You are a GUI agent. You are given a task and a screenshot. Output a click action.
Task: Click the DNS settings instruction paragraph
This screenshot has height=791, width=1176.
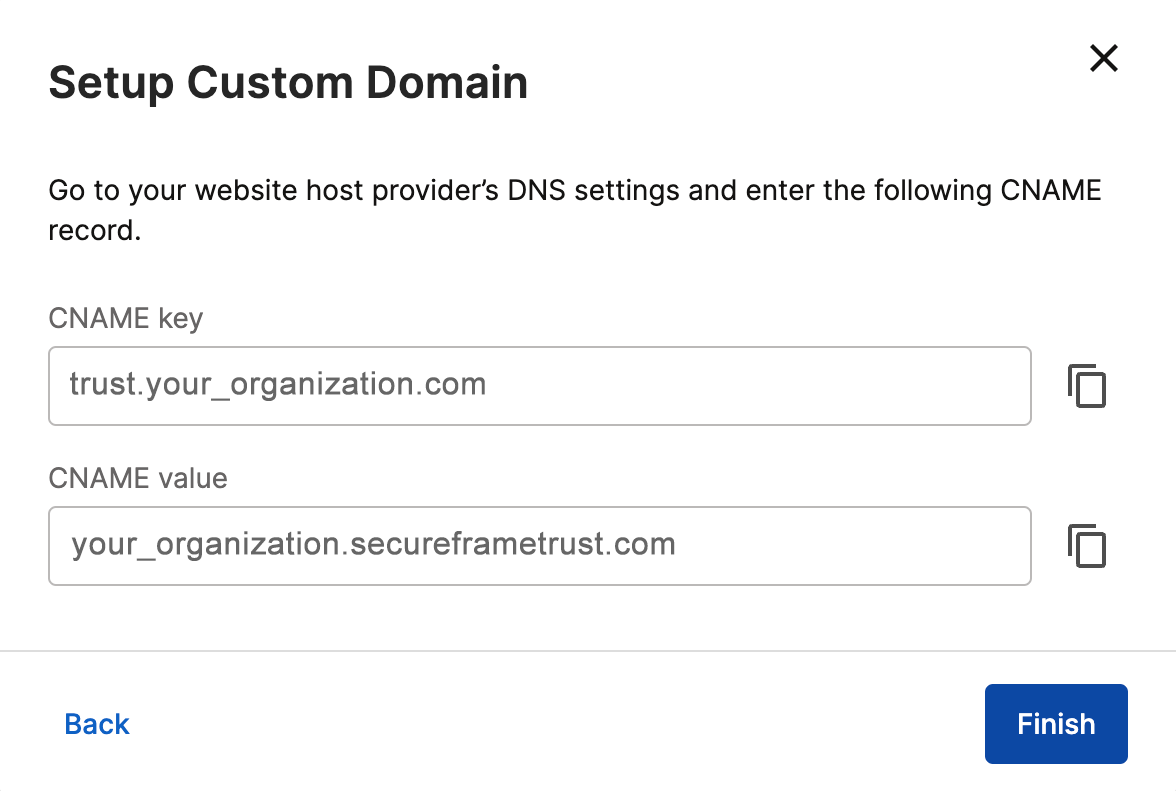(574, 210)
